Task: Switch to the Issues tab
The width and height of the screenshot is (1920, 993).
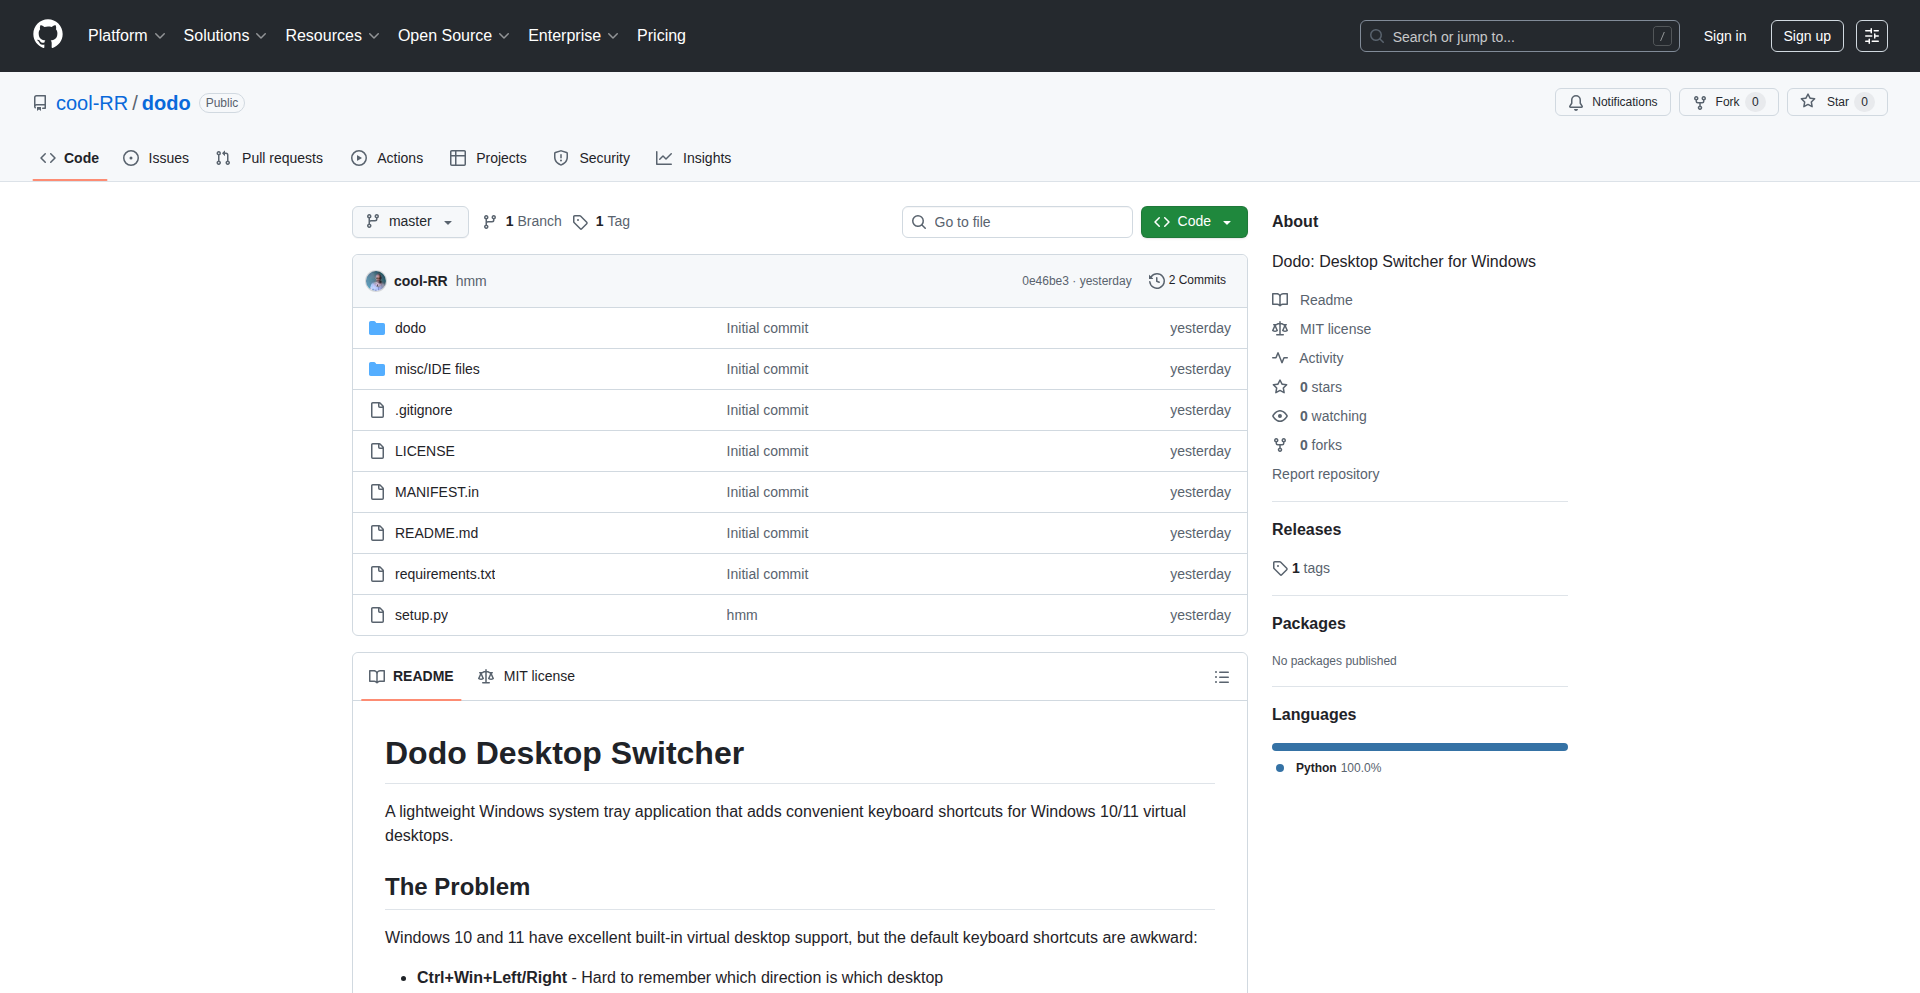Action: (156, 158)
